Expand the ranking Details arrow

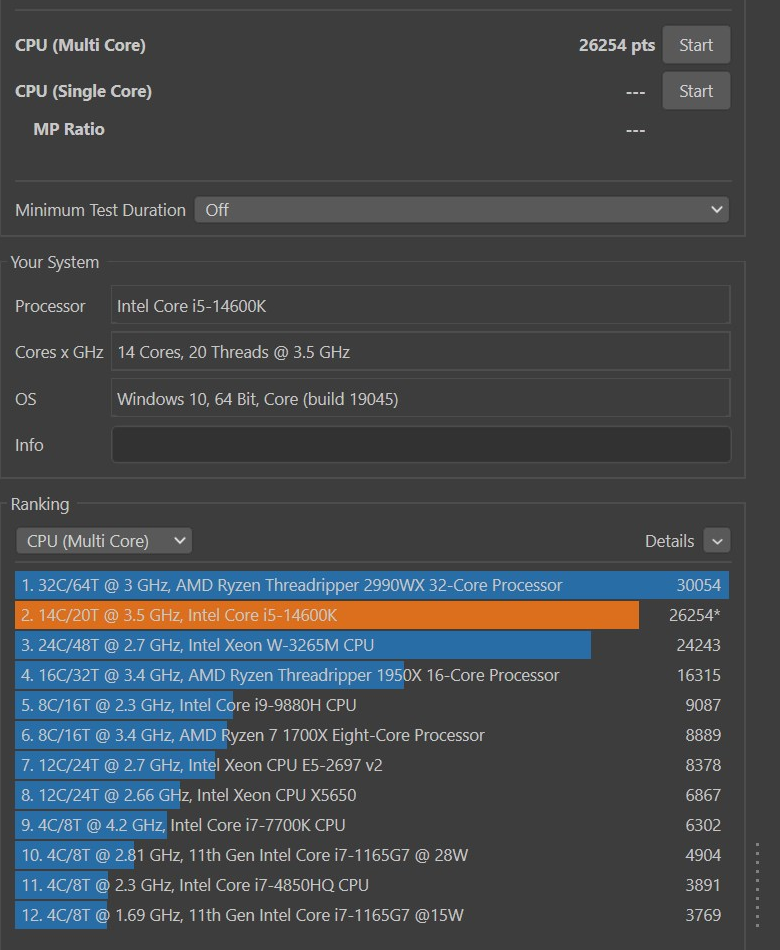point(717,541)
